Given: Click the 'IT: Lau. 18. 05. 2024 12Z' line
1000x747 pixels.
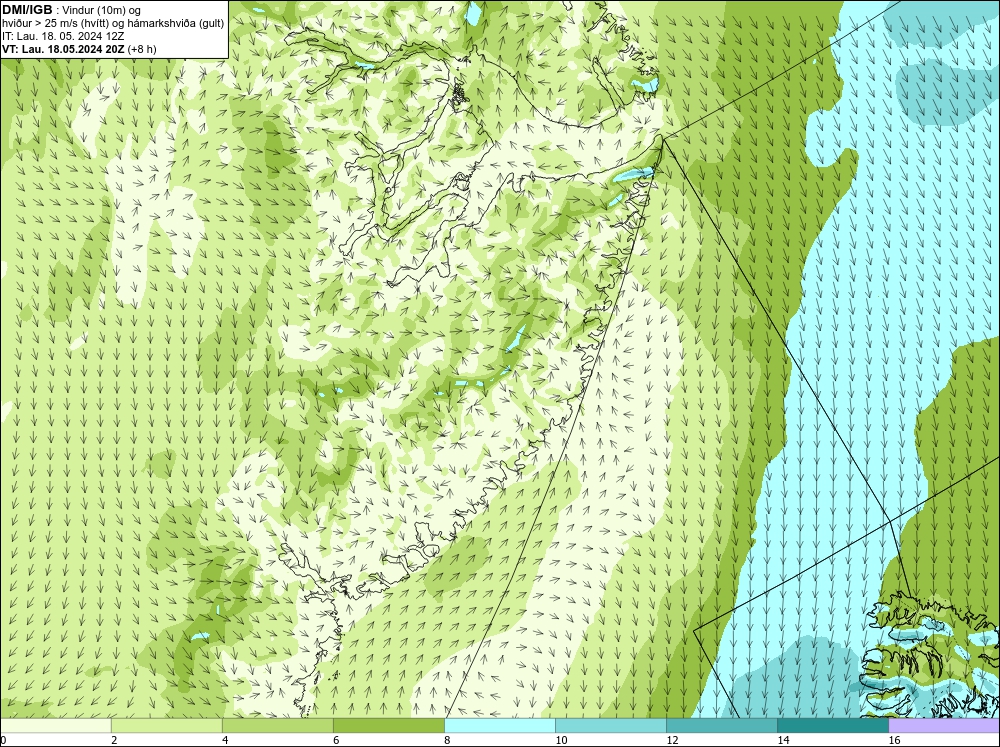Looking at the screenshot, I should 63,36.
